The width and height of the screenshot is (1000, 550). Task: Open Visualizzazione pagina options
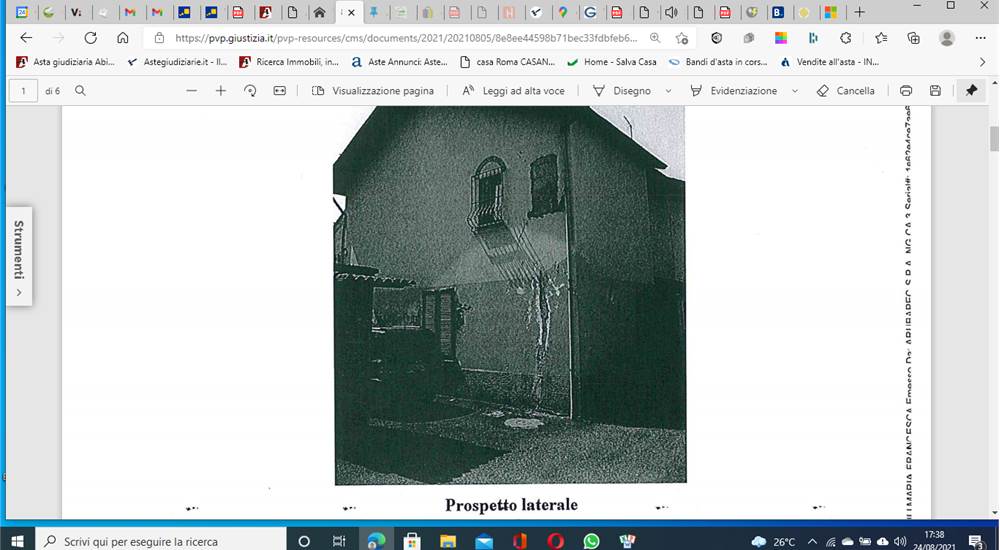click(373, 91)
